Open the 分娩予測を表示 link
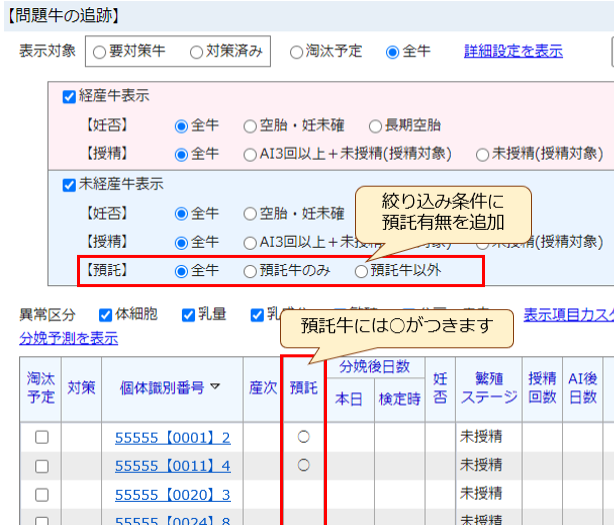The image size is (614, 525). point(69,338)
